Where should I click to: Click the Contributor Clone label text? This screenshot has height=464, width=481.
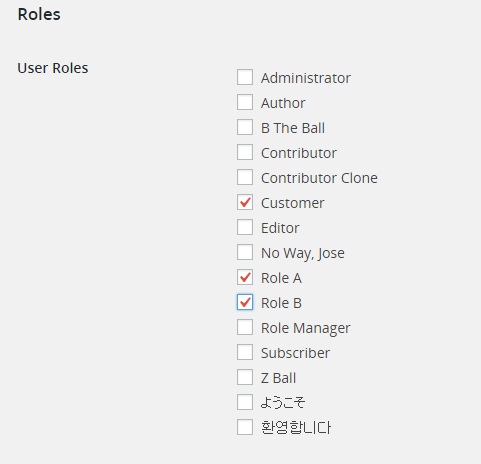tap(319, 178)
